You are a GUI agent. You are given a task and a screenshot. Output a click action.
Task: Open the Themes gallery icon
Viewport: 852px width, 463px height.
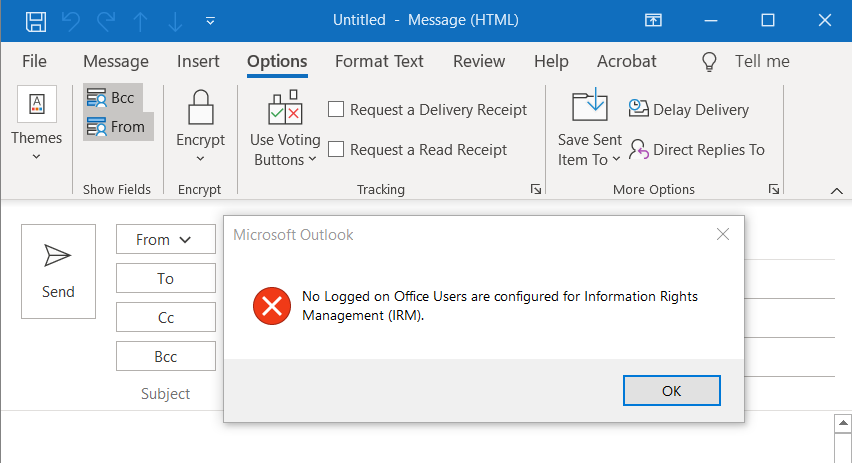click(x=37, y=104)
